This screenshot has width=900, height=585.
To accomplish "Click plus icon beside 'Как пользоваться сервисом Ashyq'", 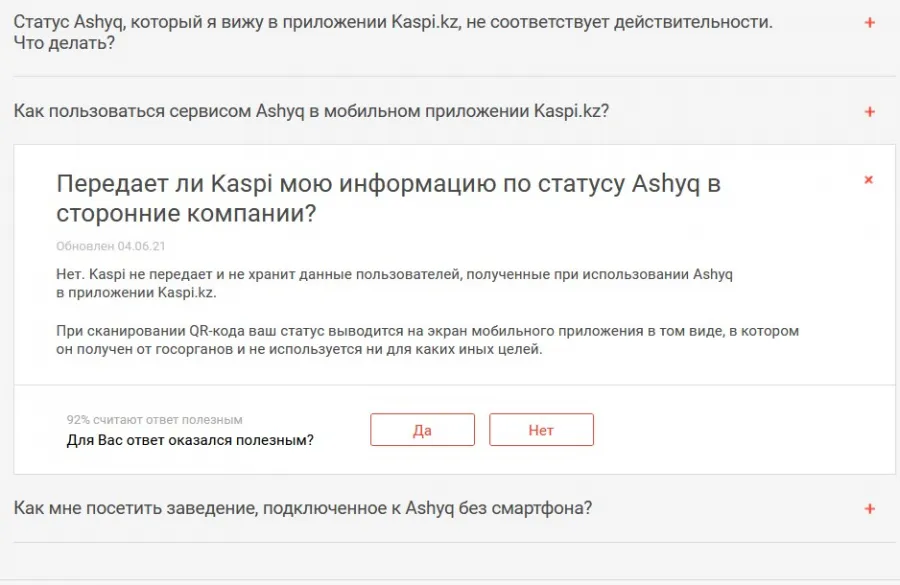I will click(x=870, y=111).
